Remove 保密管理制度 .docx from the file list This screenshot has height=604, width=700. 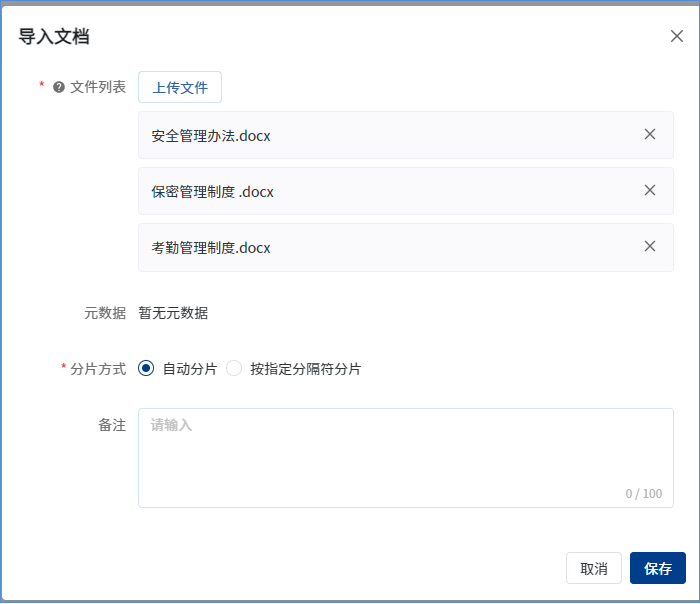650,190
